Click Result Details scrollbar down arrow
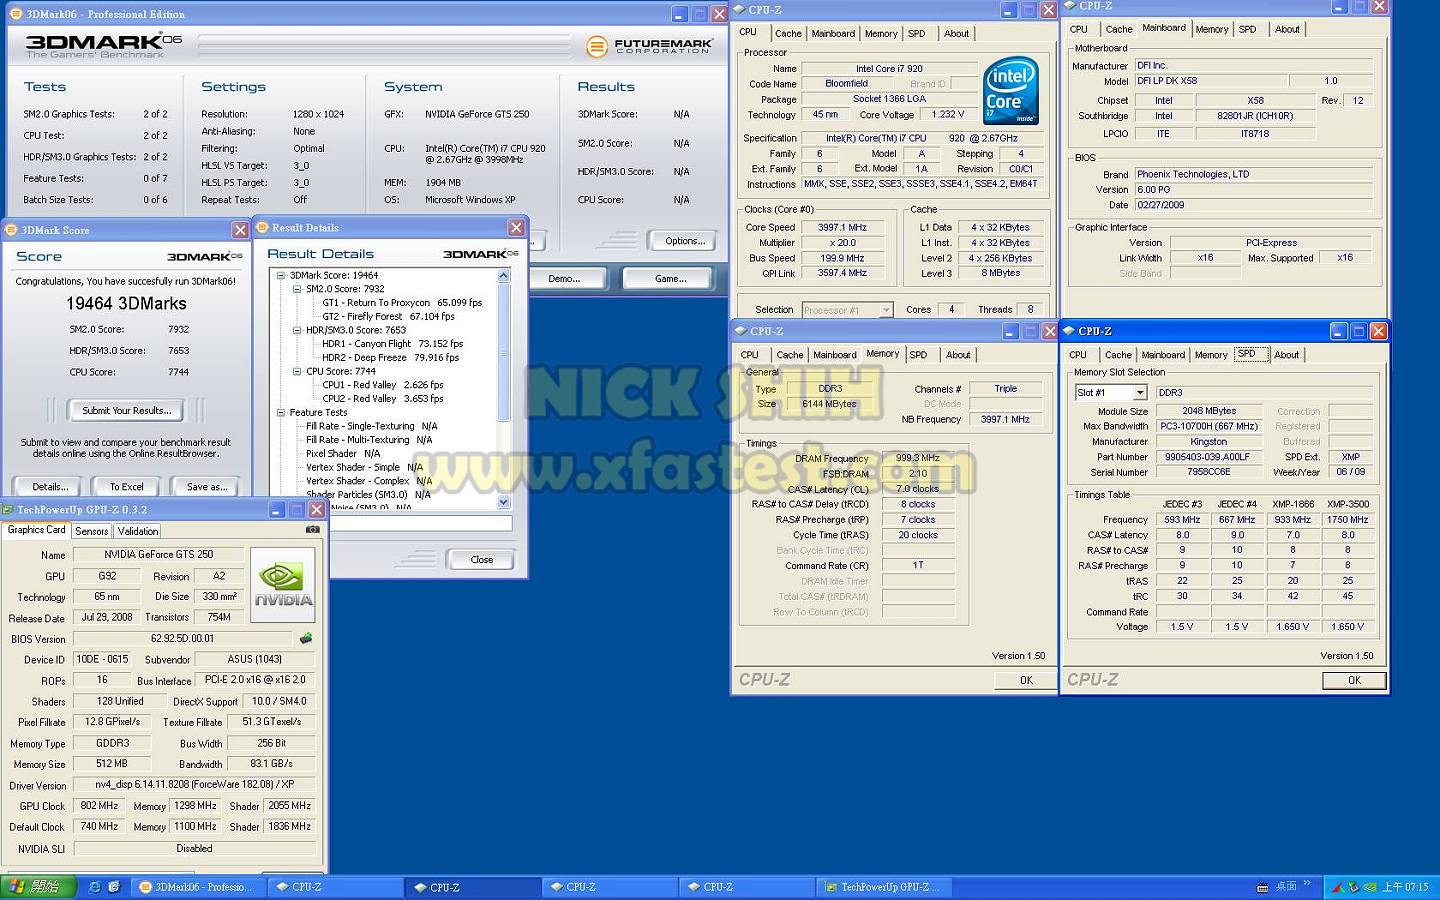This screenshot has width=1440, height=900. tap(504, 502)
